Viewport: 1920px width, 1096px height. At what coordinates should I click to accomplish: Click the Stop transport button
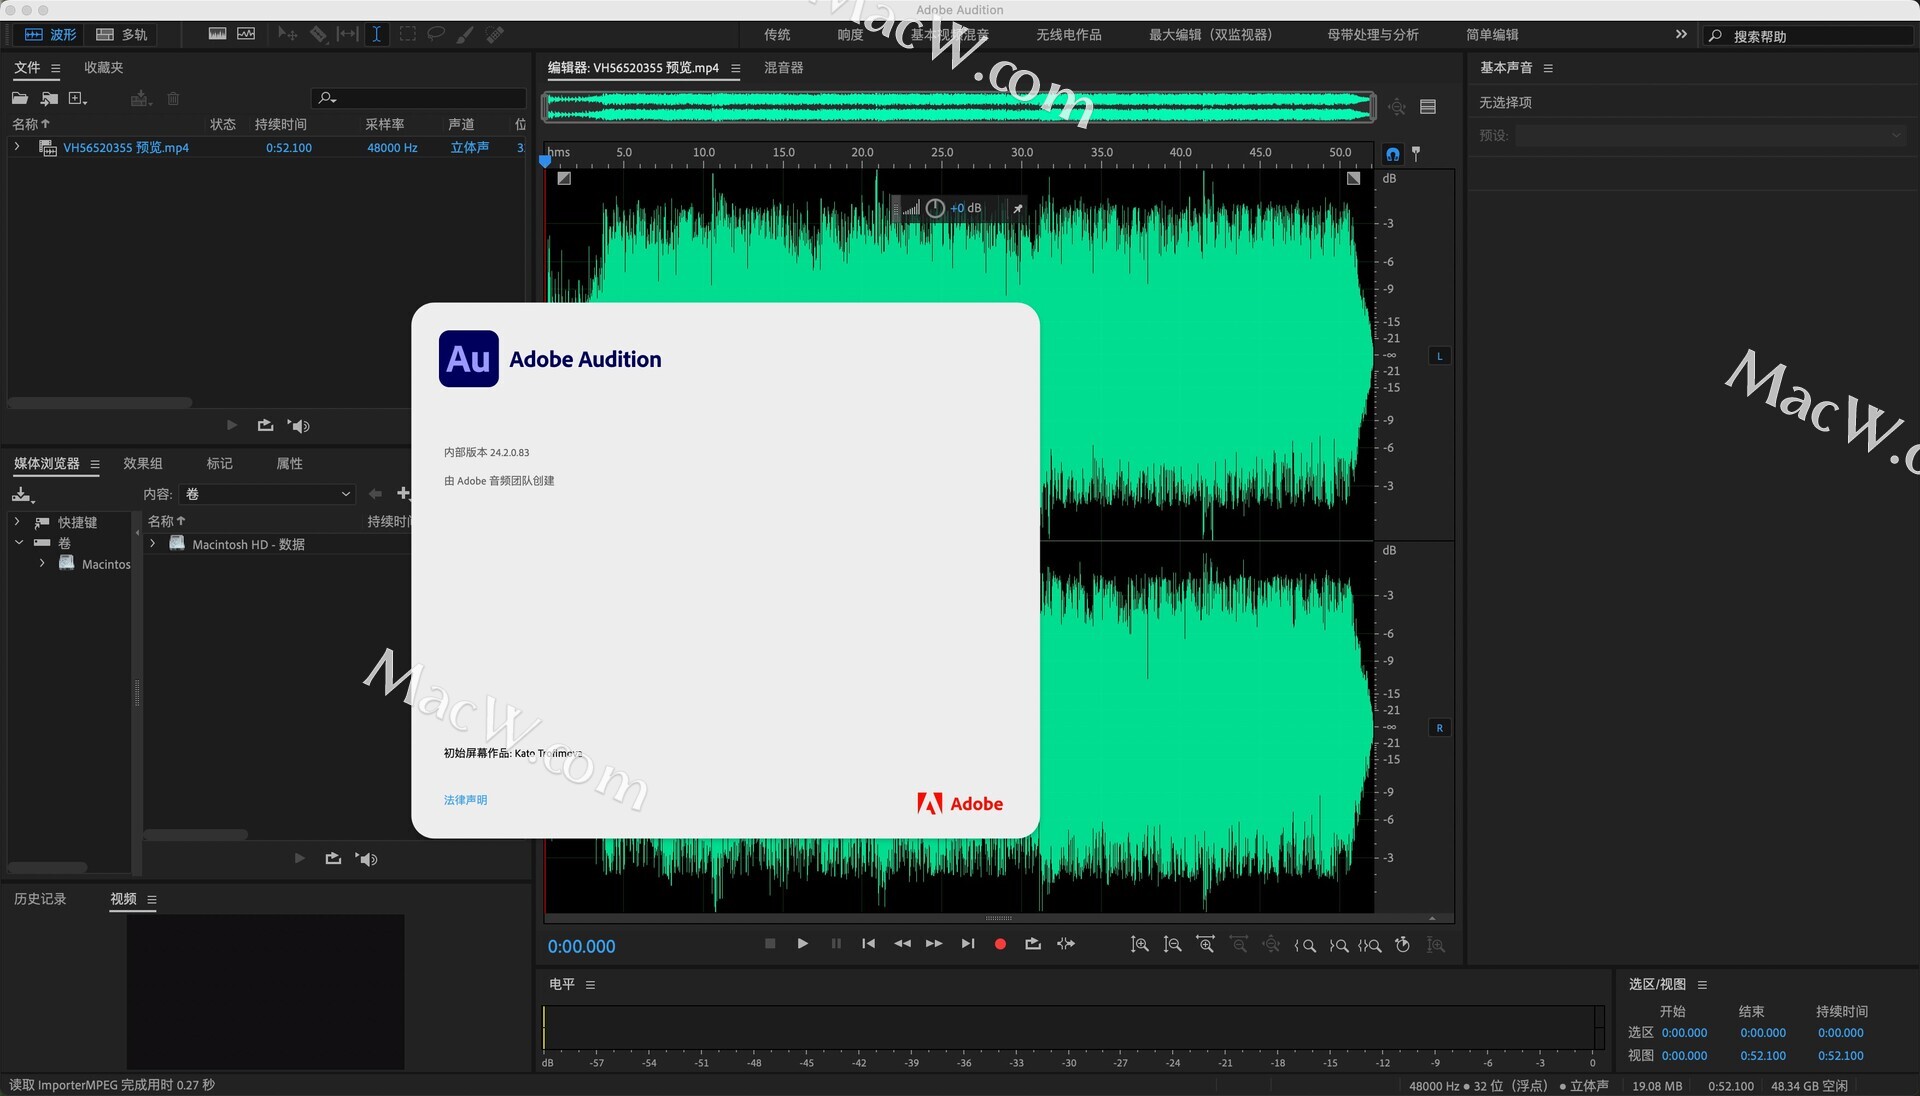click(770, 943)
